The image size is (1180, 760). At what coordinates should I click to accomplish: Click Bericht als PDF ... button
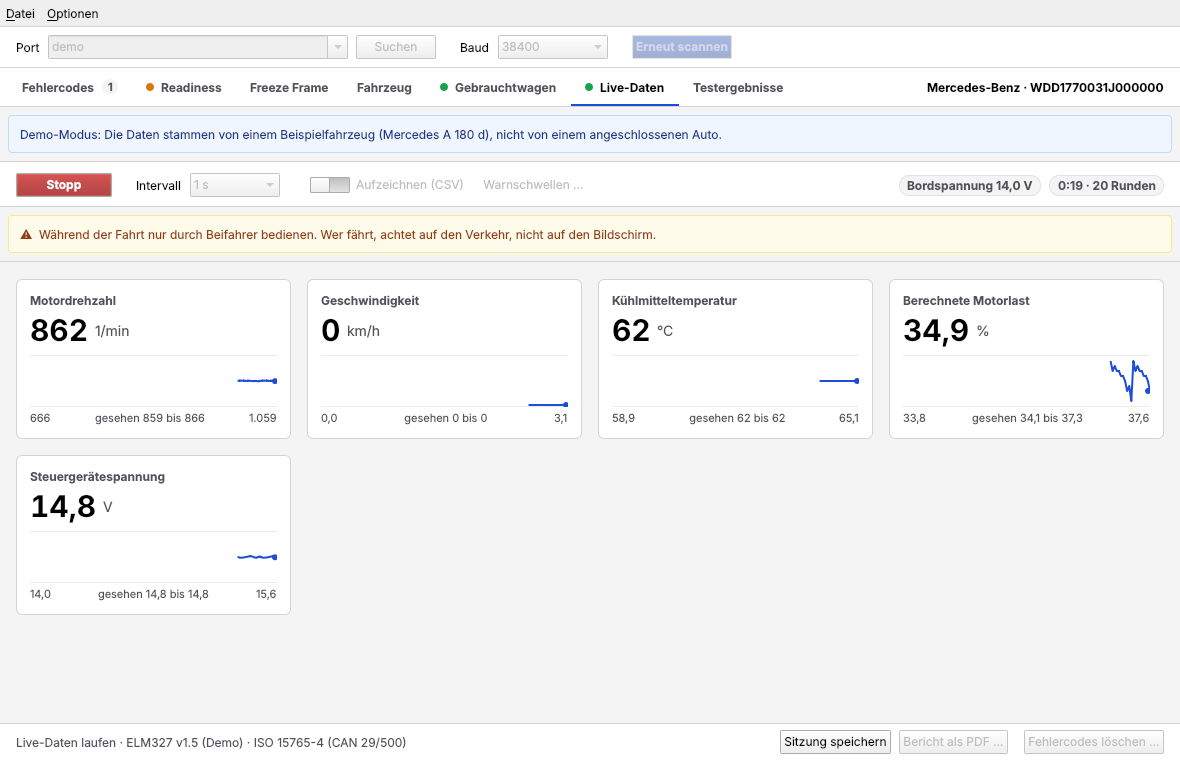click(x=953, y=742)
